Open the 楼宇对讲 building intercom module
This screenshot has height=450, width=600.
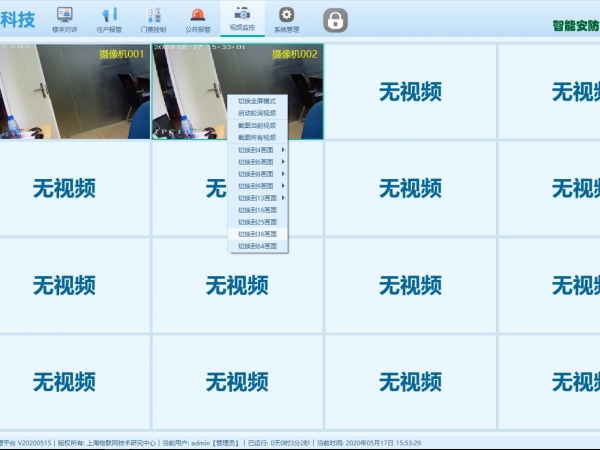point(64,19)
